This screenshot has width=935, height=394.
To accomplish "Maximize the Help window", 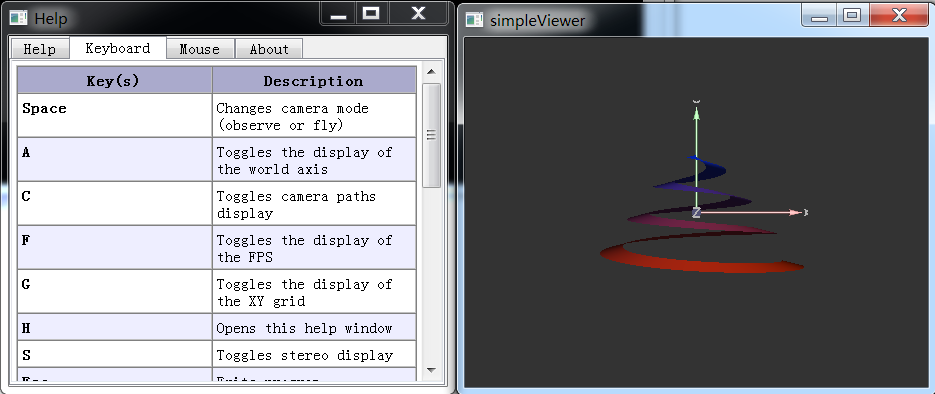I will pyautogui.click(x=372, y=14).
